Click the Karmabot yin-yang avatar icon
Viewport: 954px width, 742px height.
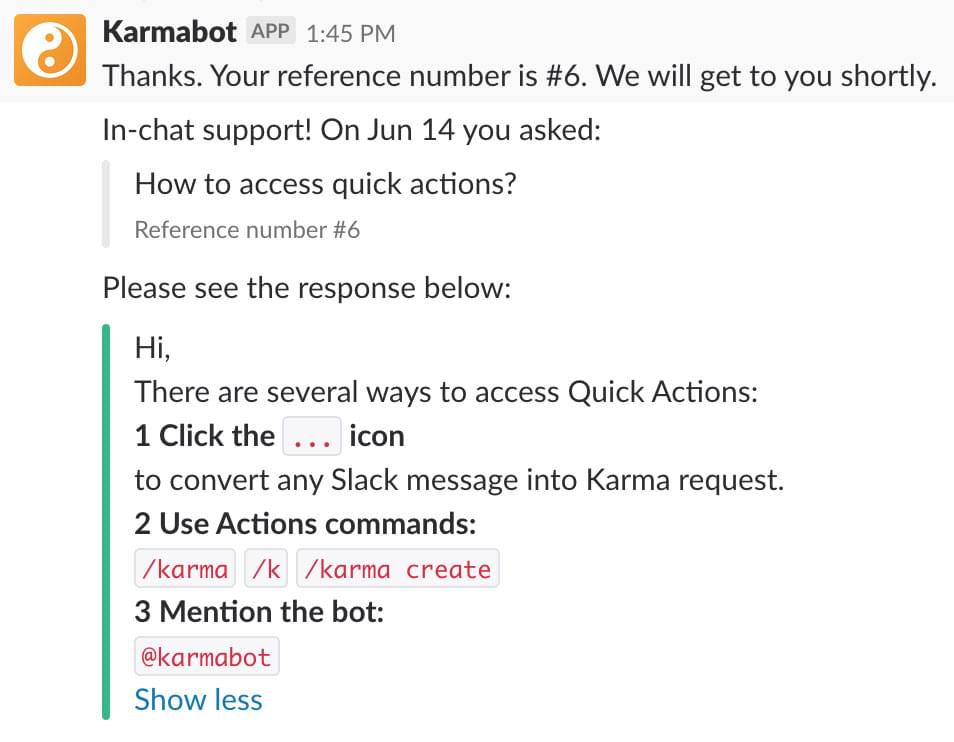(49, 50)
